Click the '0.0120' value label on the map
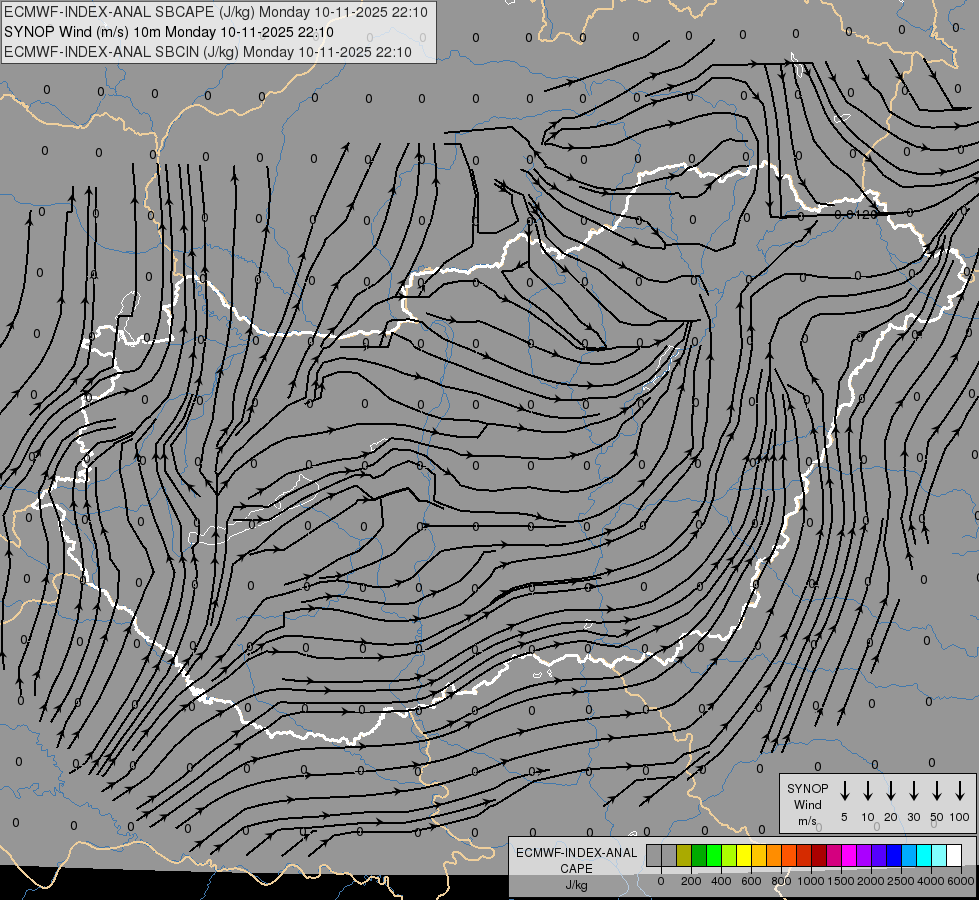The height and width of the screenshot is (900, 979). point(855,214)
